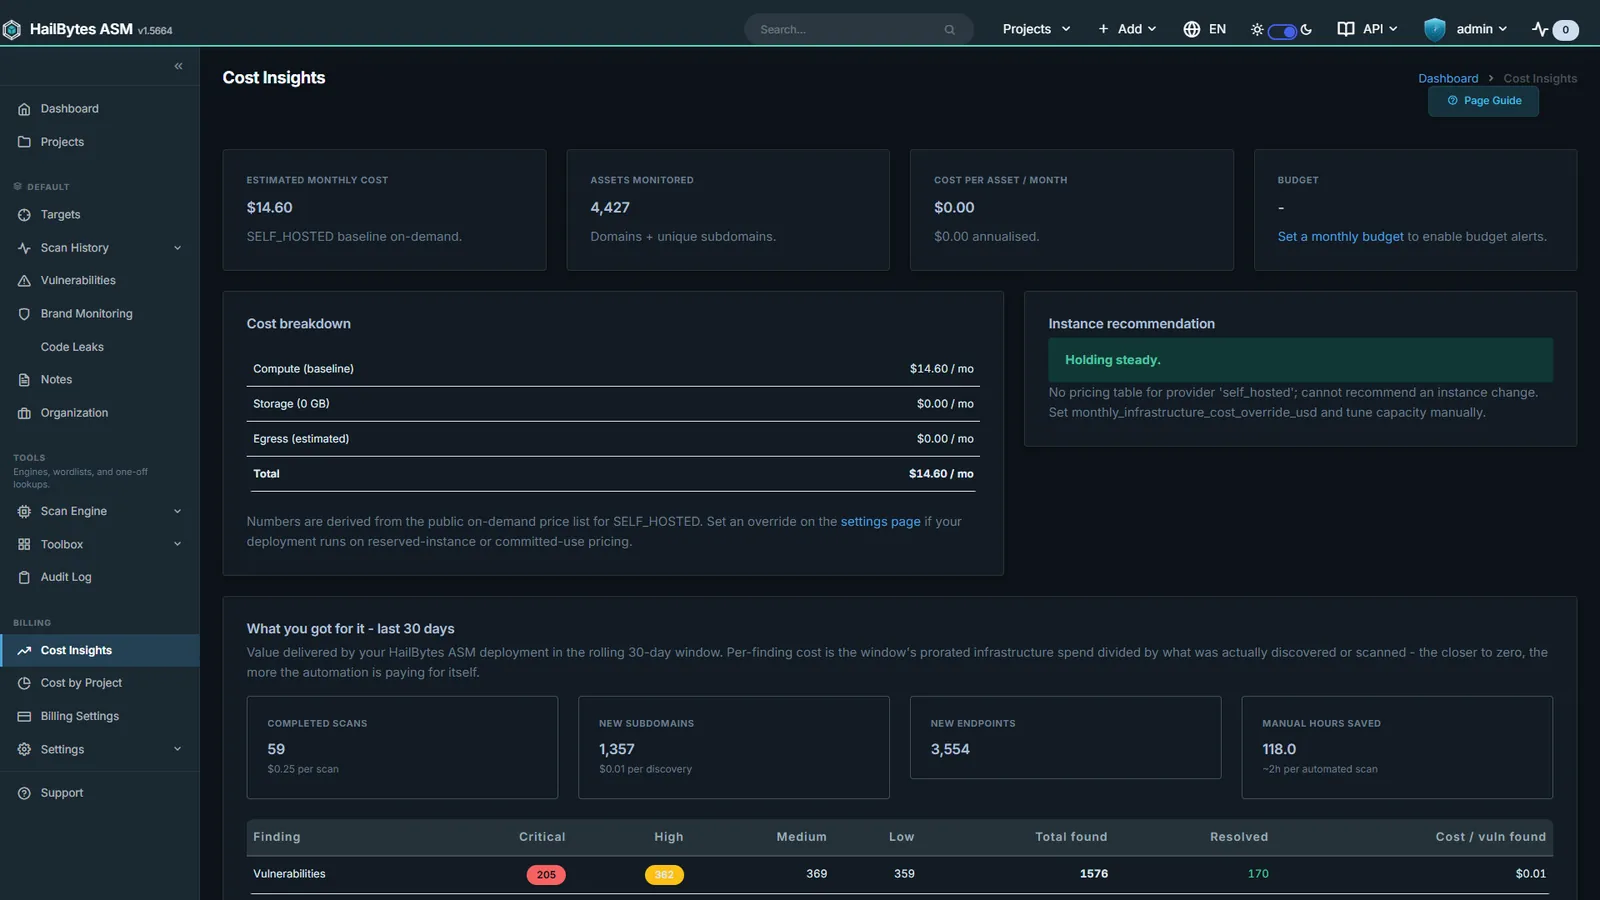Click the Dashboard breadcrumb link
This screenshot has width=1600, height=900.
point(1447,79)
